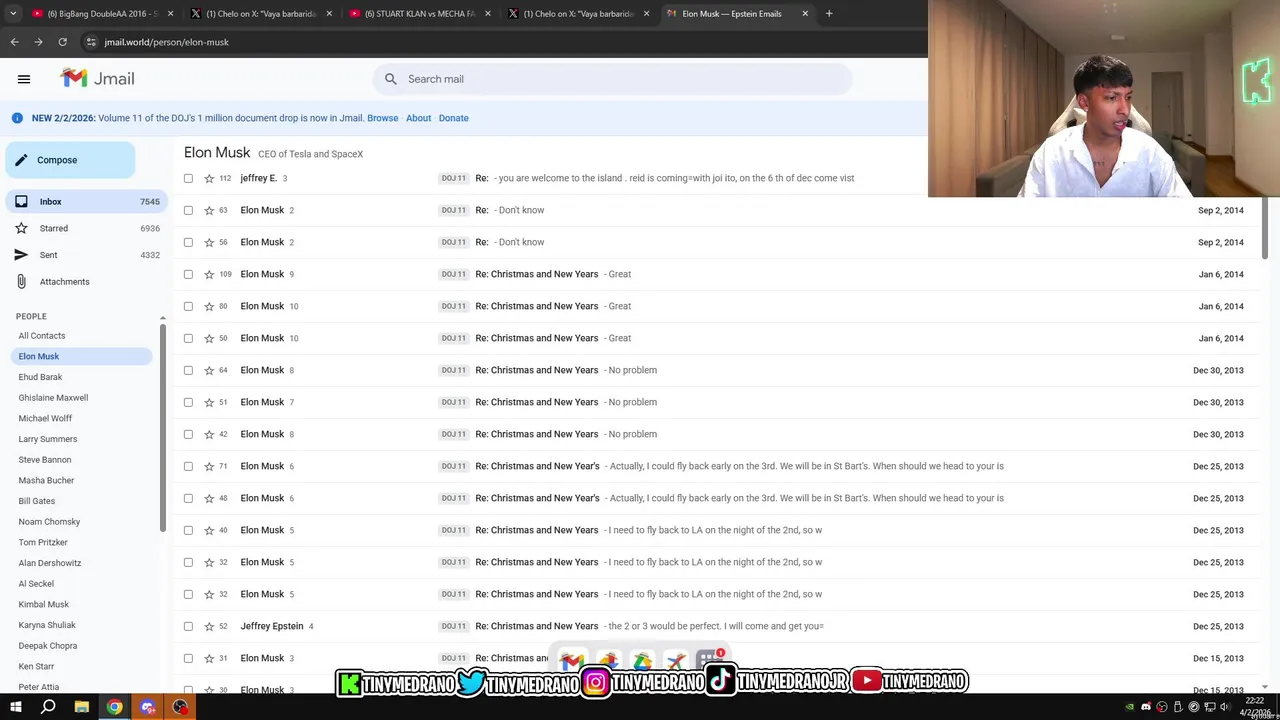Follow the About link in banner
1280x720 pixels.
pyautogui.click(x=418, y=118)
